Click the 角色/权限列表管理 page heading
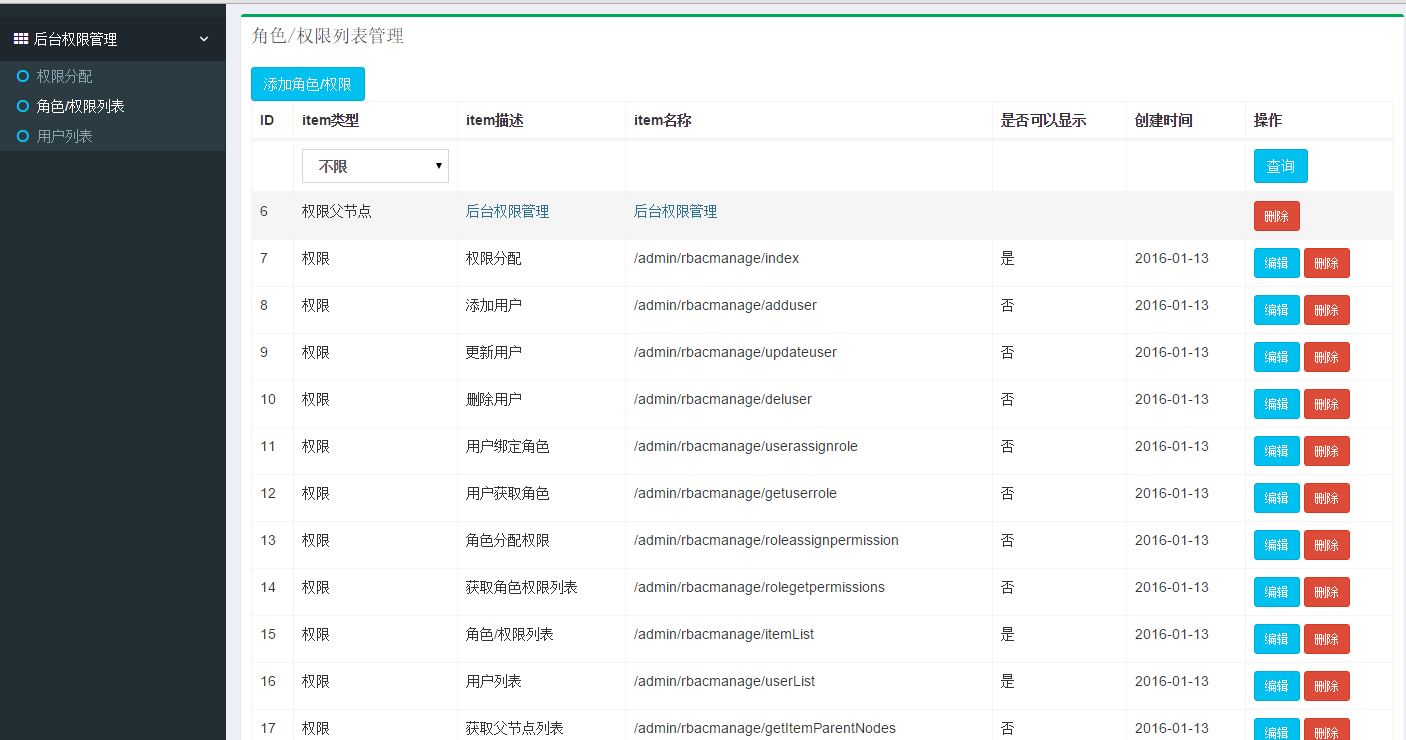 [x=328, y=36]
